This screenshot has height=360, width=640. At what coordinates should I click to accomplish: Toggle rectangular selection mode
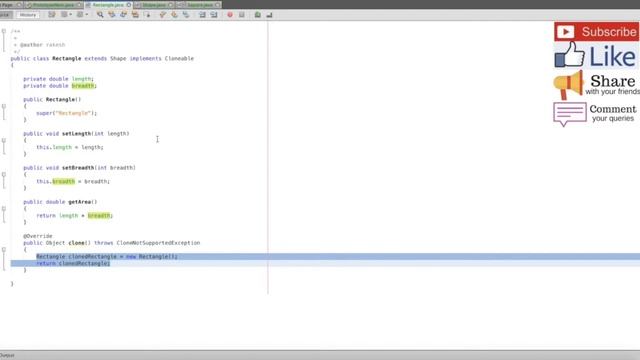click(x=147, y=15)
